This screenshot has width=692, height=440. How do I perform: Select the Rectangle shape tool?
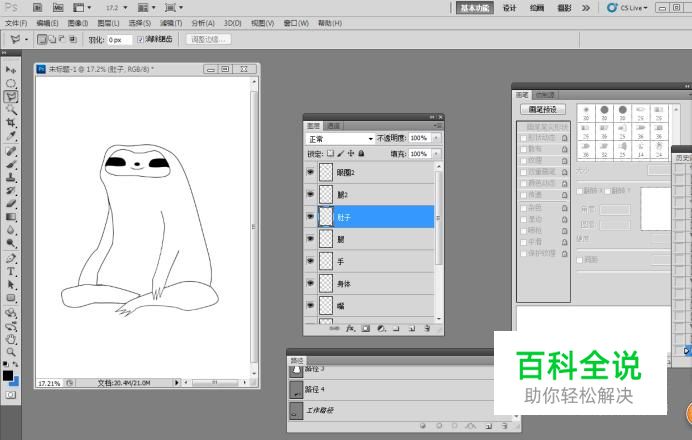tap(11, 298)
